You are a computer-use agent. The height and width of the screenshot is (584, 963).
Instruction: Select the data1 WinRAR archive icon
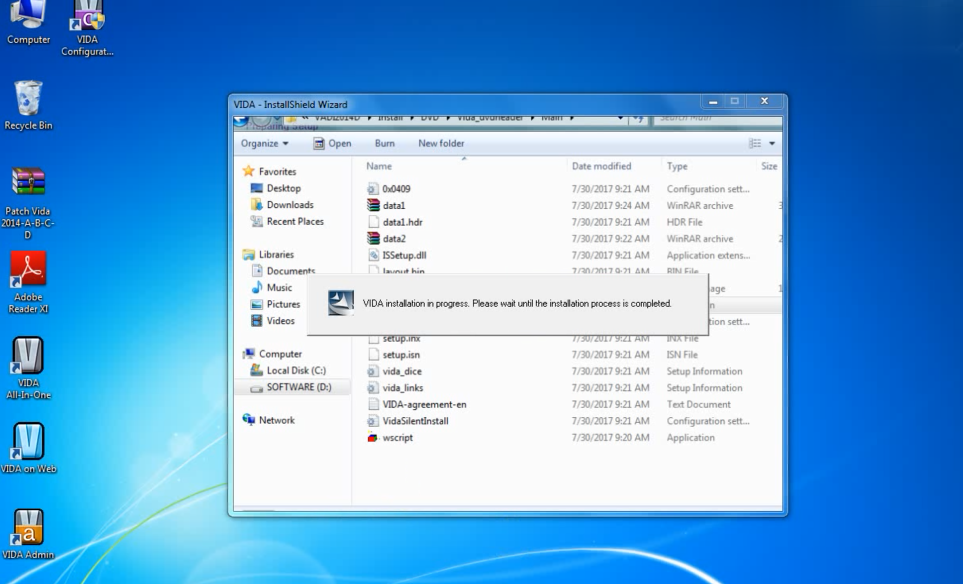click(x=373, y=205)
